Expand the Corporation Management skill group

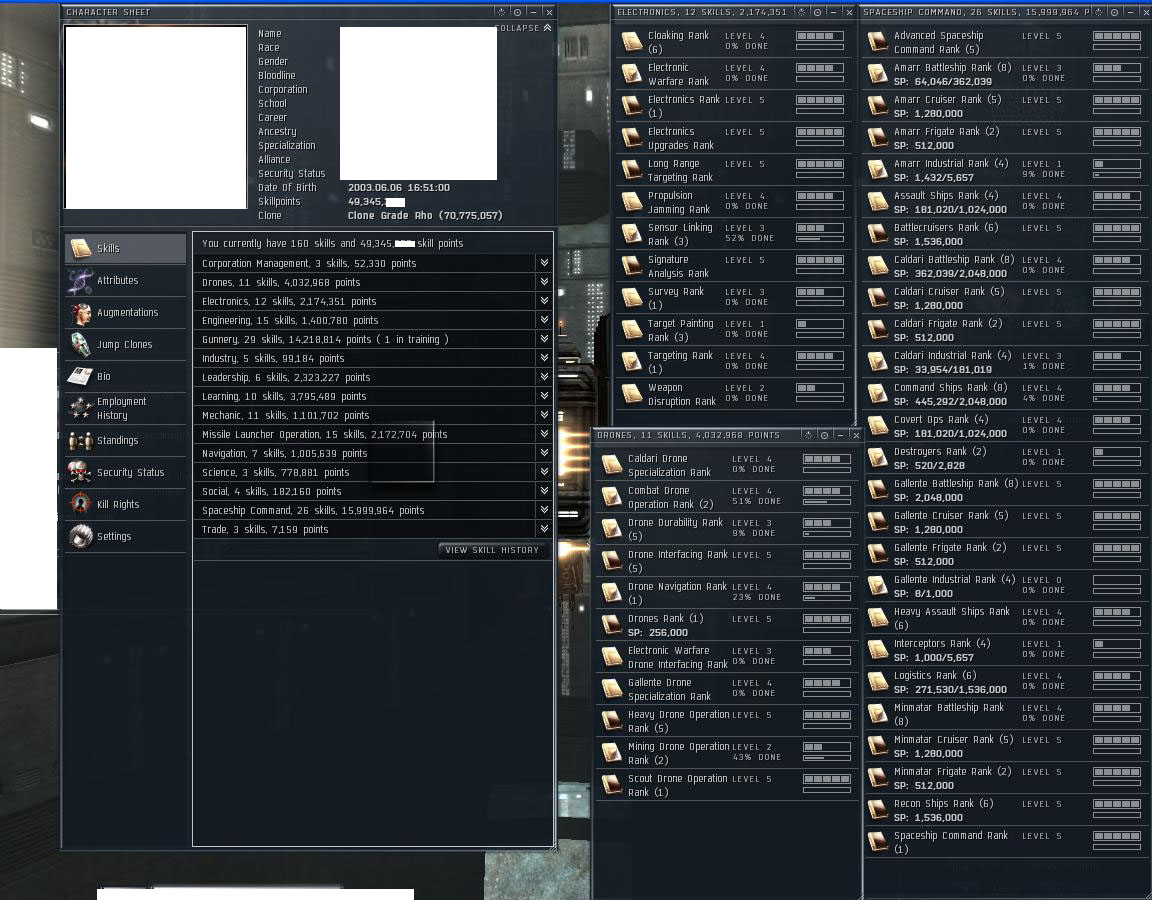[x=544, y=263]
